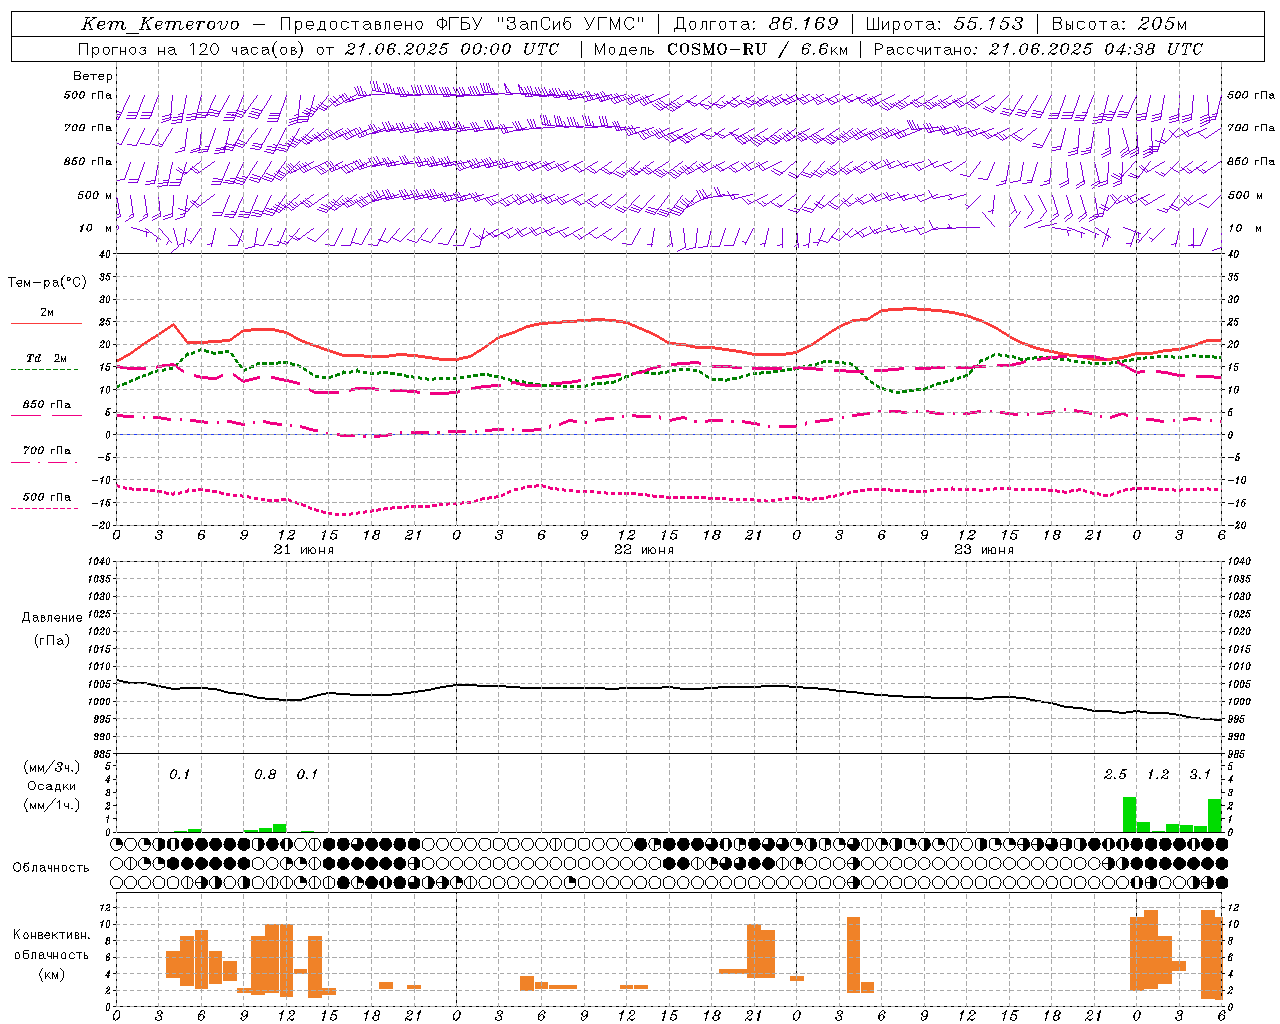This screenshot has height=1024, width=1280.
Task: Select the 'Конвективн.' convective cloud label
Action: (52, 935)
